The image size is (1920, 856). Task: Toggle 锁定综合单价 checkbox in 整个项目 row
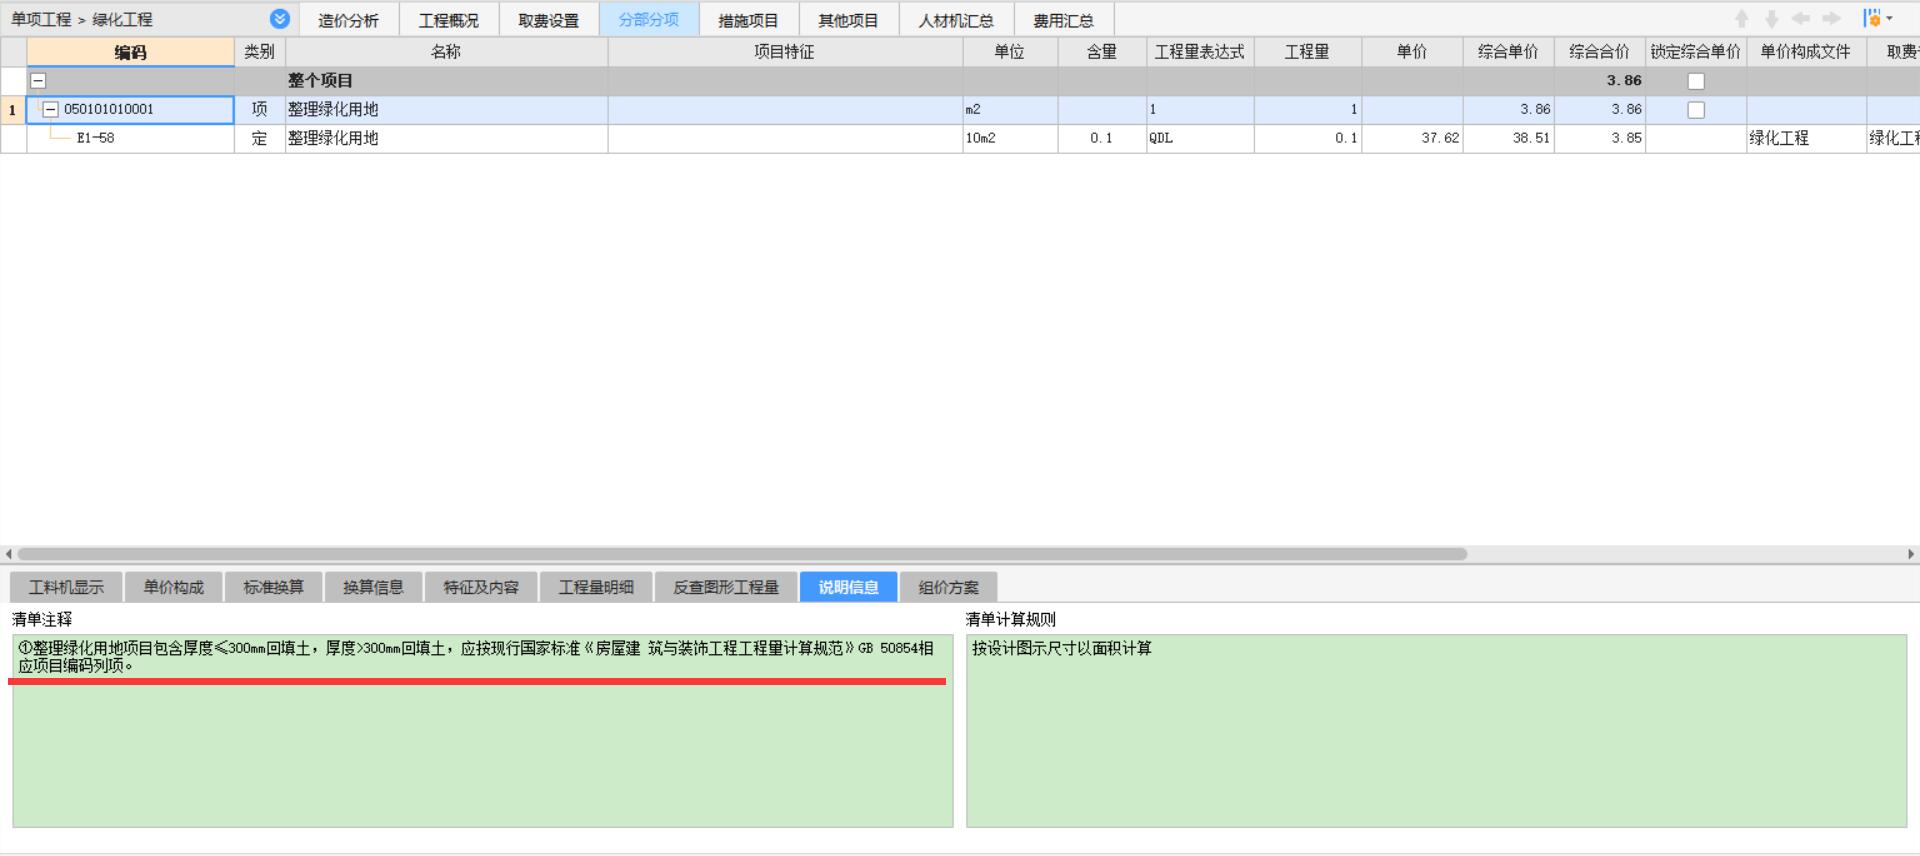[1696, 81]
